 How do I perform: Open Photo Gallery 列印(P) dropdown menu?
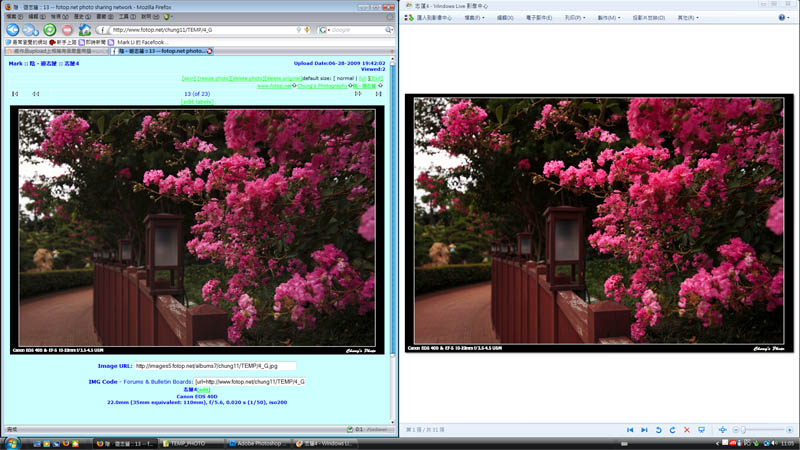tap(574, 18)
